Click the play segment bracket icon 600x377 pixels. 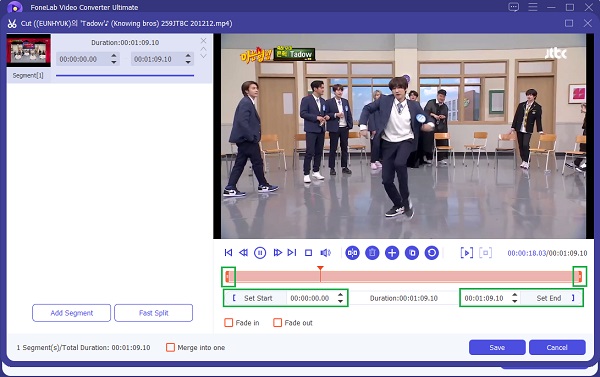(x=467, y=253)
